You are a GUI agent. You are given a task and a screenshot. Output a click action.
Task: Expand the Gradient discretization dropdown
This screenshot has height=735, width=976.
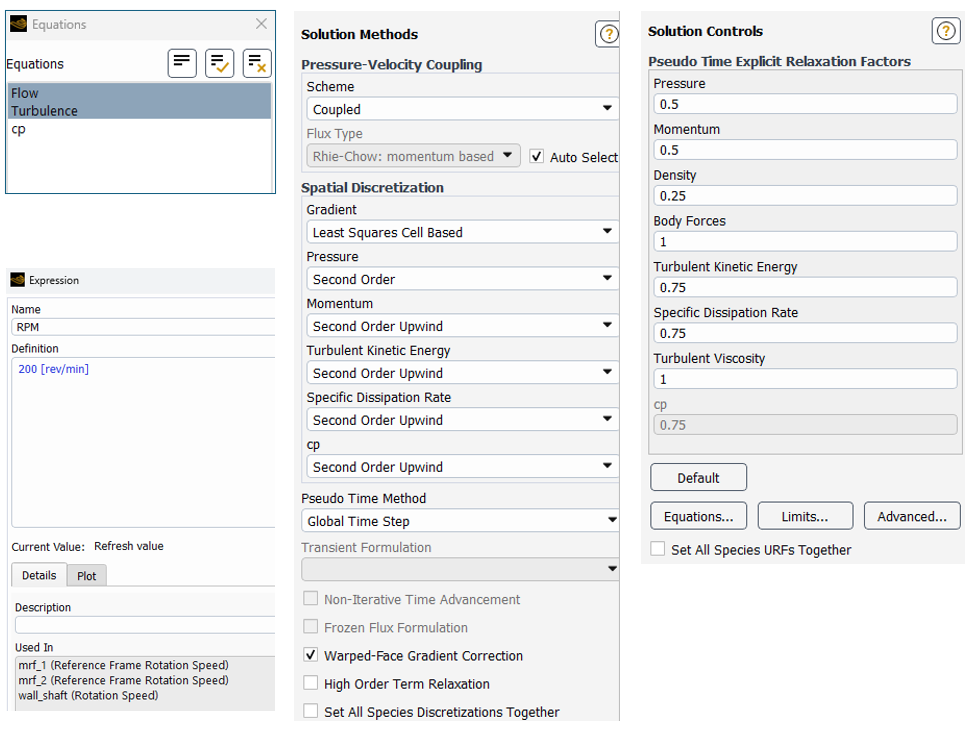point(460,232)
